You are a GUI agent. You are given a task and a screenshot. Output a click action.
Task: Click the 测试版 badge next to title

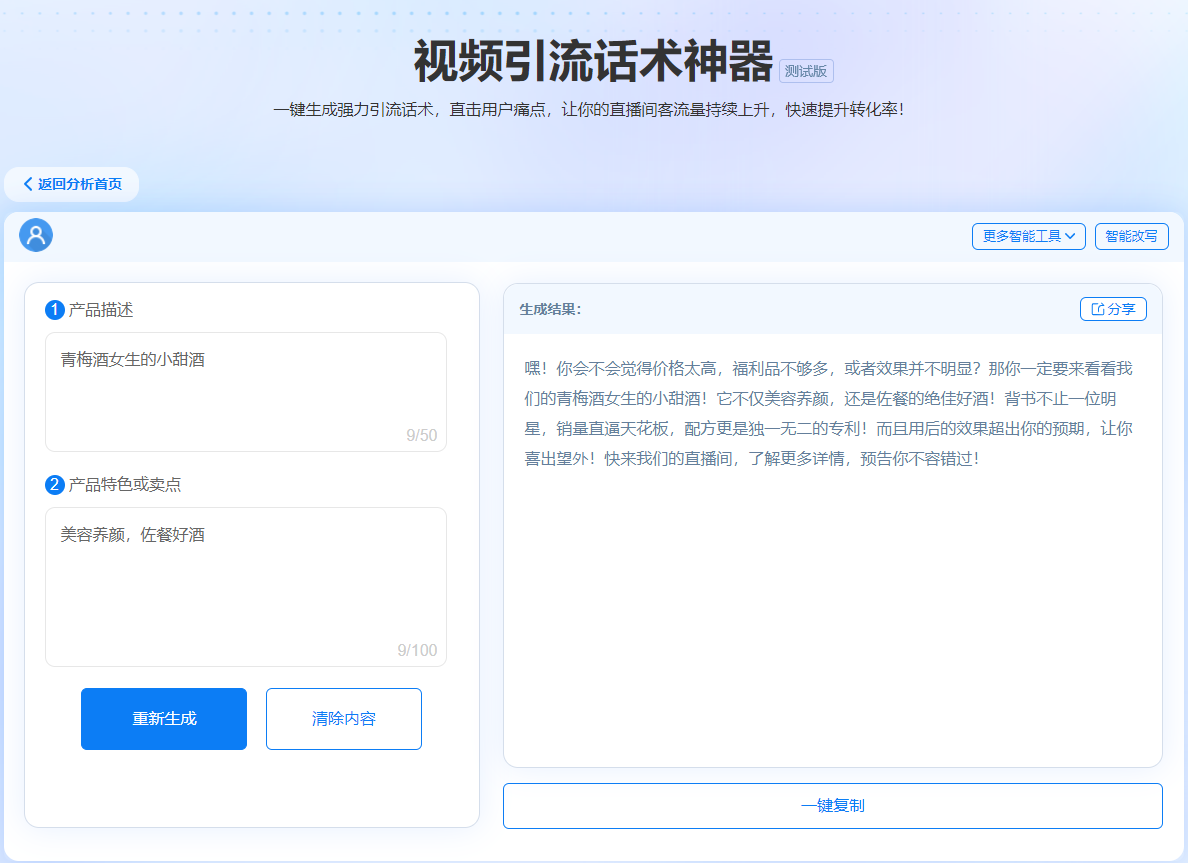(806, 71)
